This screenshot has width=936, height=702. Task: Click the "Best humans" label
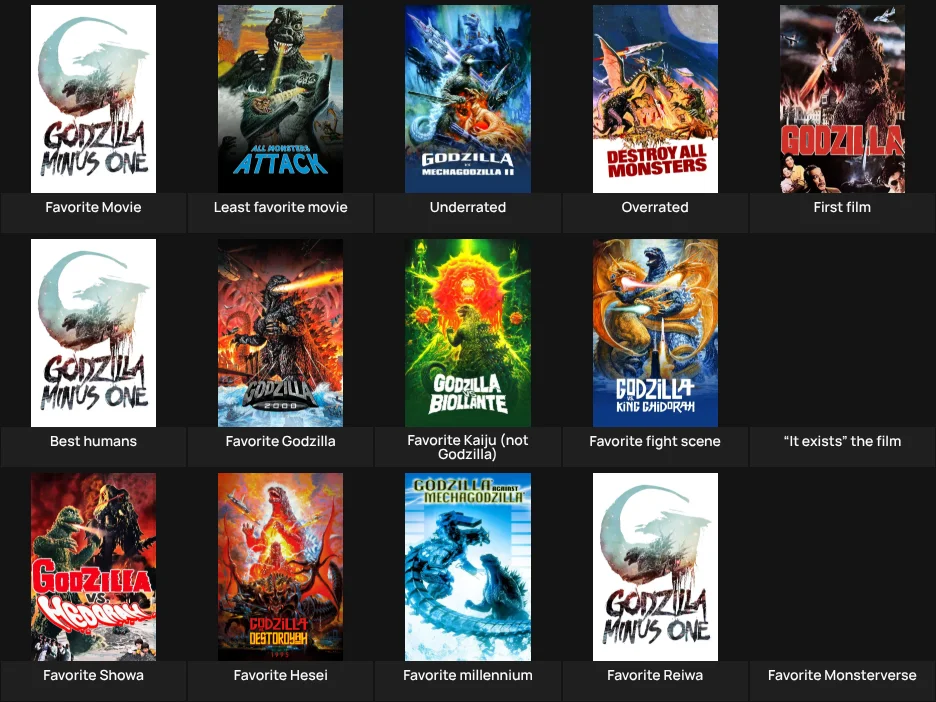(93, 441)
